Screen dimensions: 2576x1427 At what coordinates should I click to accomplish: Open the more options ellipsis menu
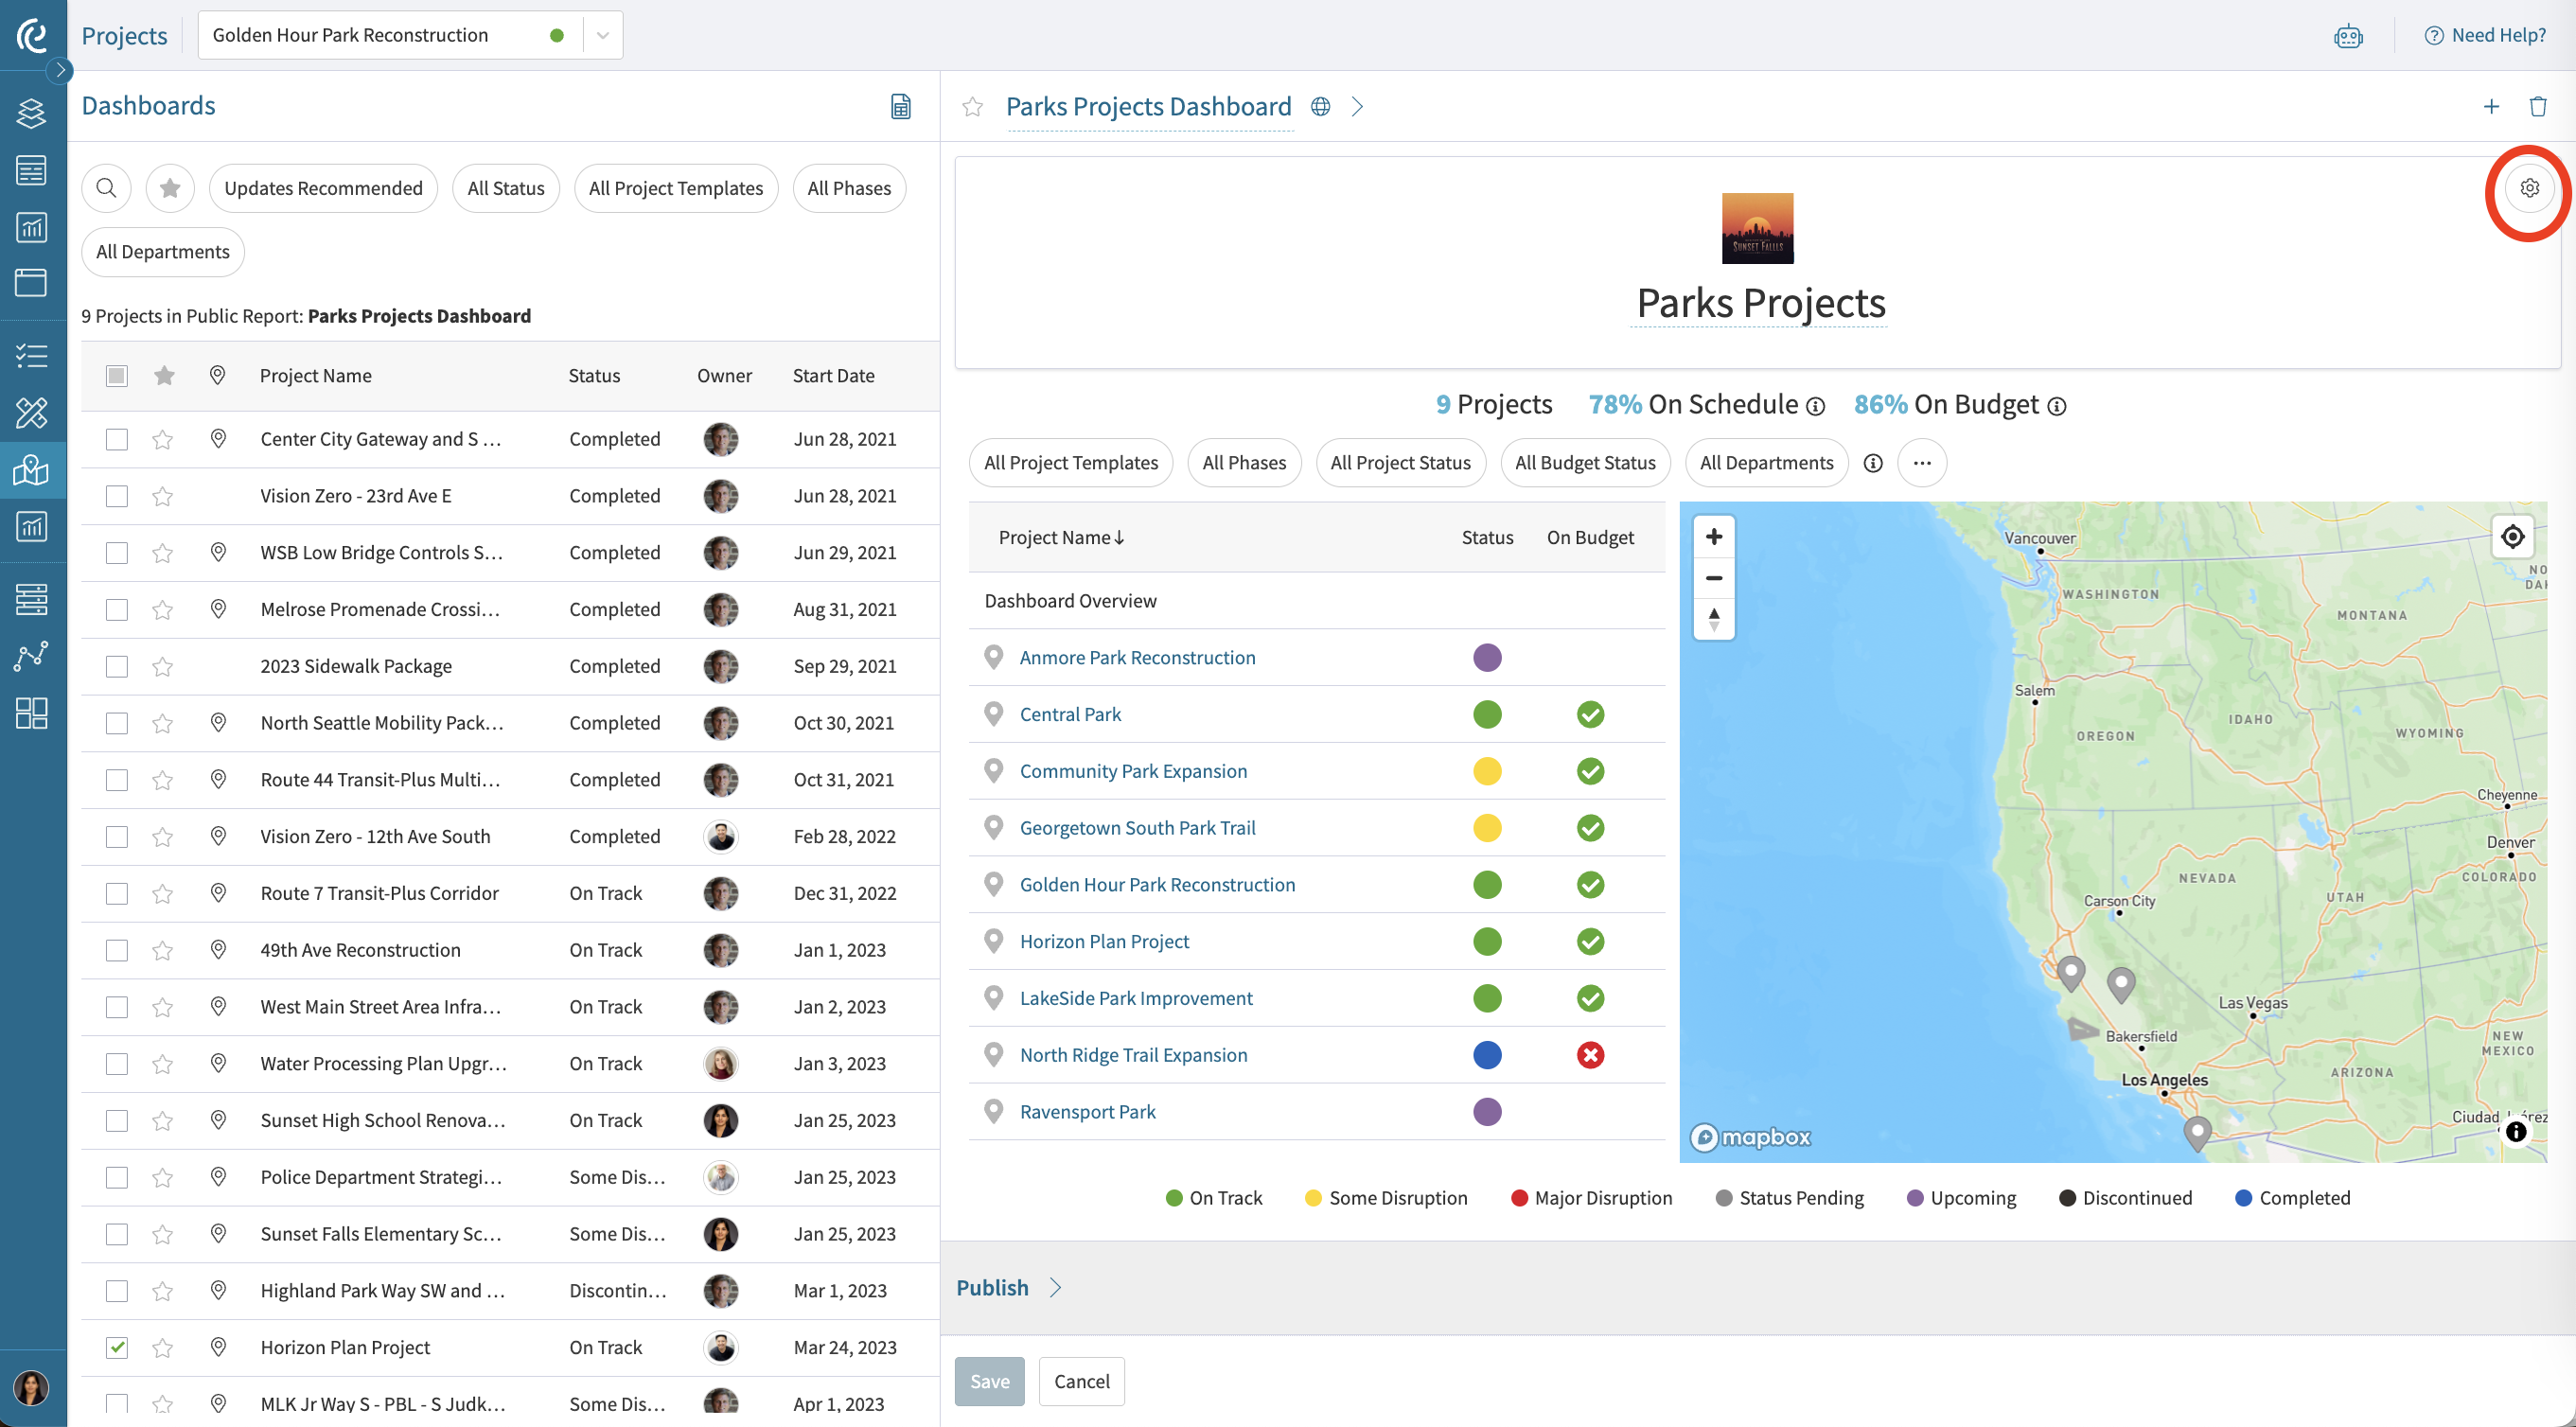(1921, 463)
